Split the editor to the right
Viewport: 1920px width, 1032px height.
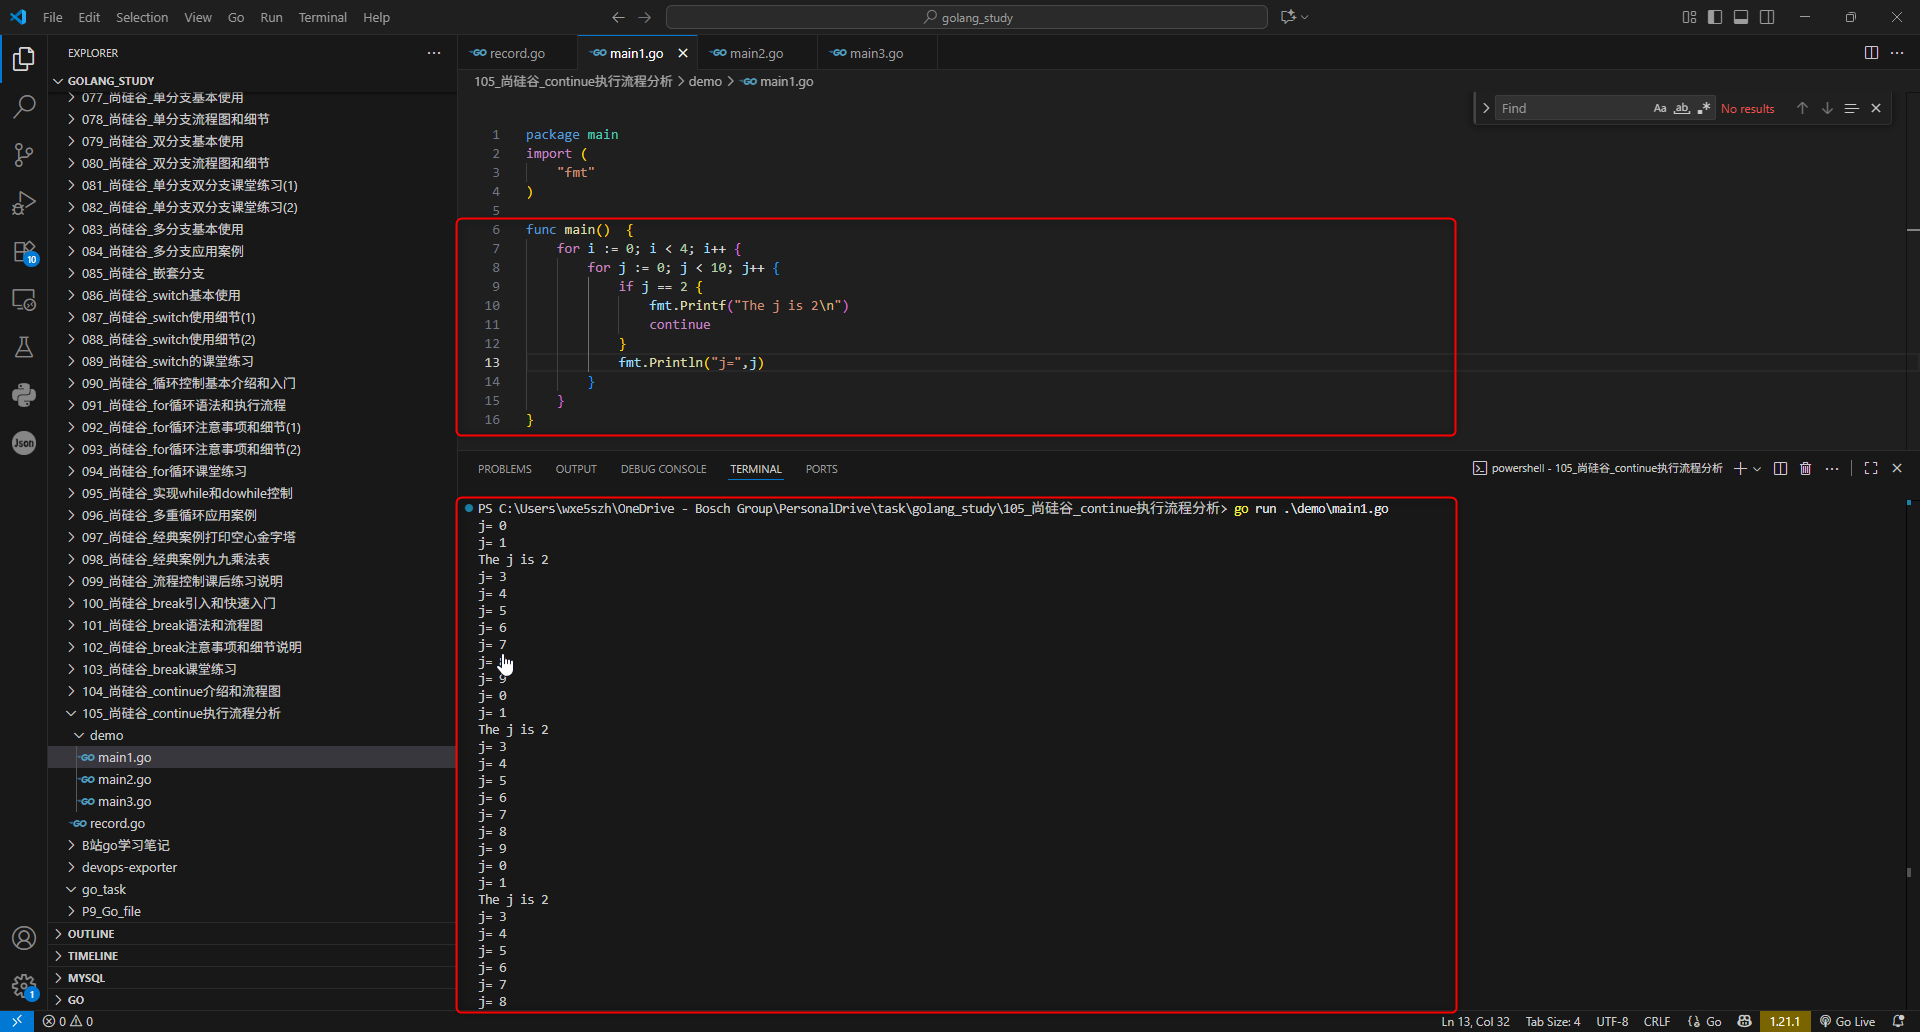tap(1871, 53)
